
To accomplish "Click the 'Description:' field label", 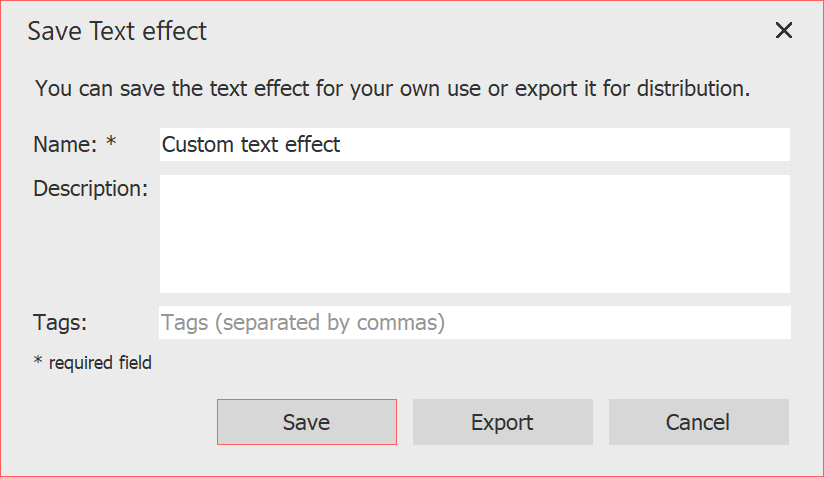I will (x=90, y=188).
